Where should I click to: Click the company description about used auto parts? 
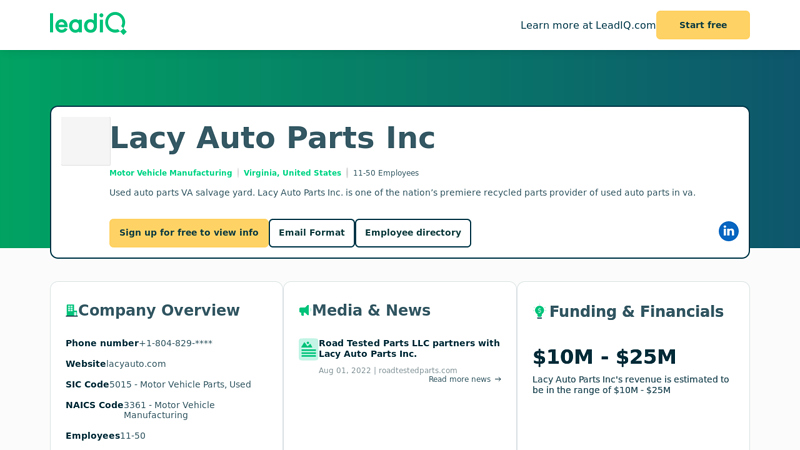[x=402, y=192]
